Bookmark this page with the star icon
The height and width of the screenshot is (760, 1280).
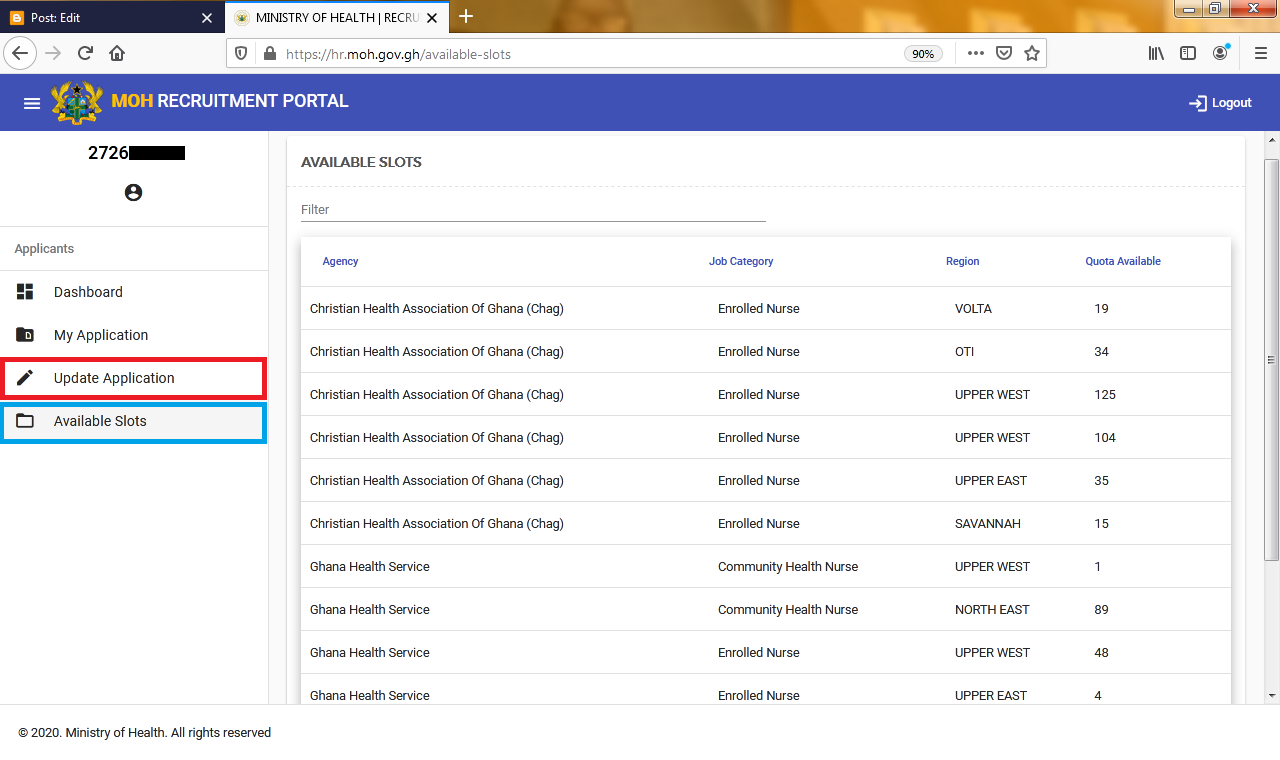(x=1032, y=53)
